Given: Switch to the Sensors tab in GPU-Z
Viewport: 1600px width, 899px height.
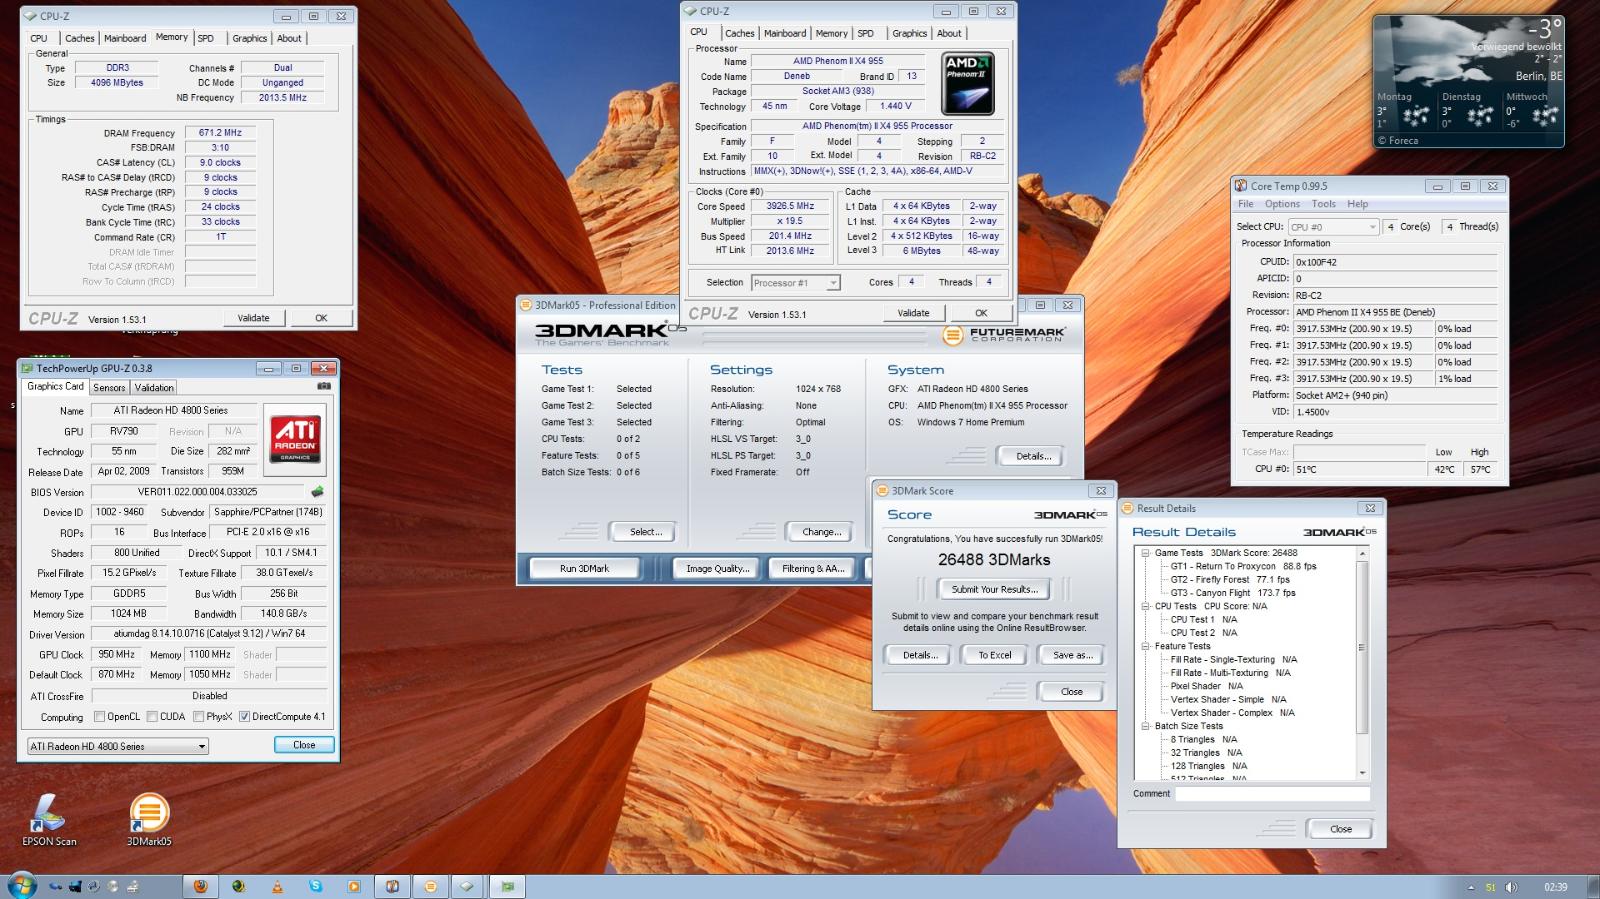Looking at the screenshot, I should (x=109, y=387).
